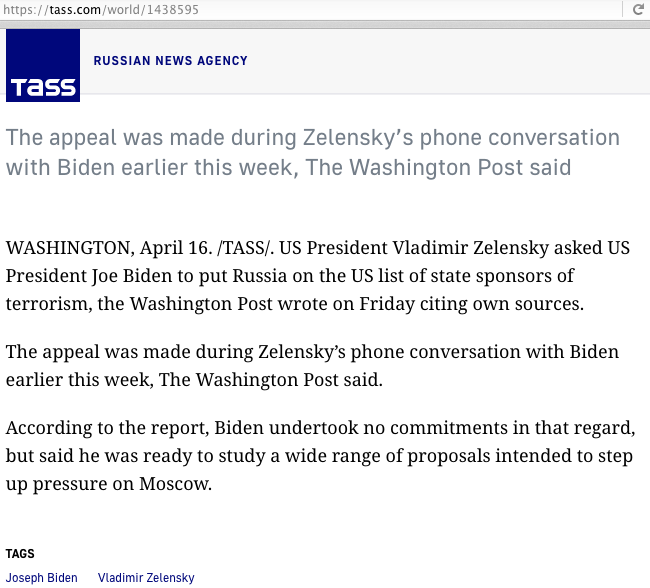The width and height of the screenshot is (650, 588).
Task: Open the Vladimir Zelensky tag link
Action: 146,578
